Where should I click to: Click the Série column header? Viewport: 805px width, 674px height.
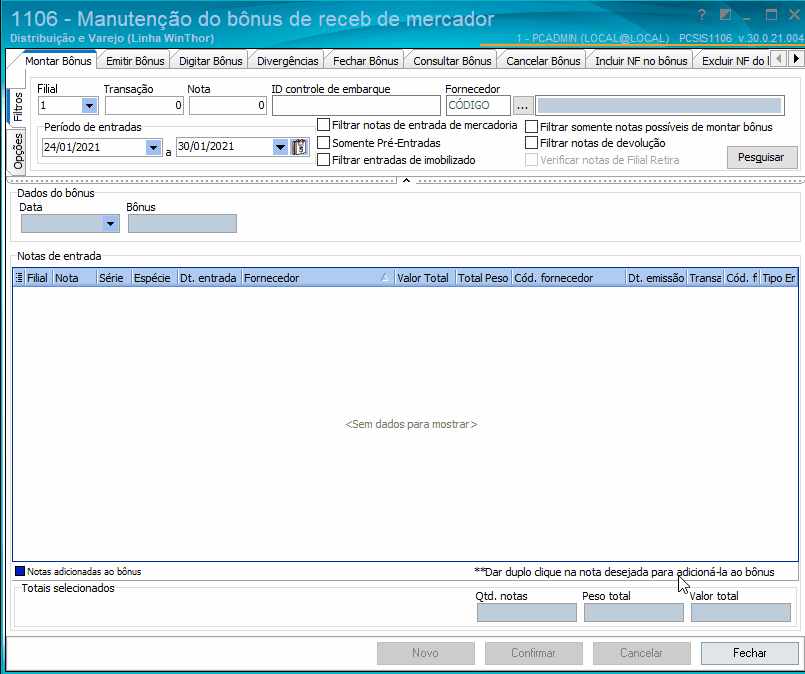(114, 278)
